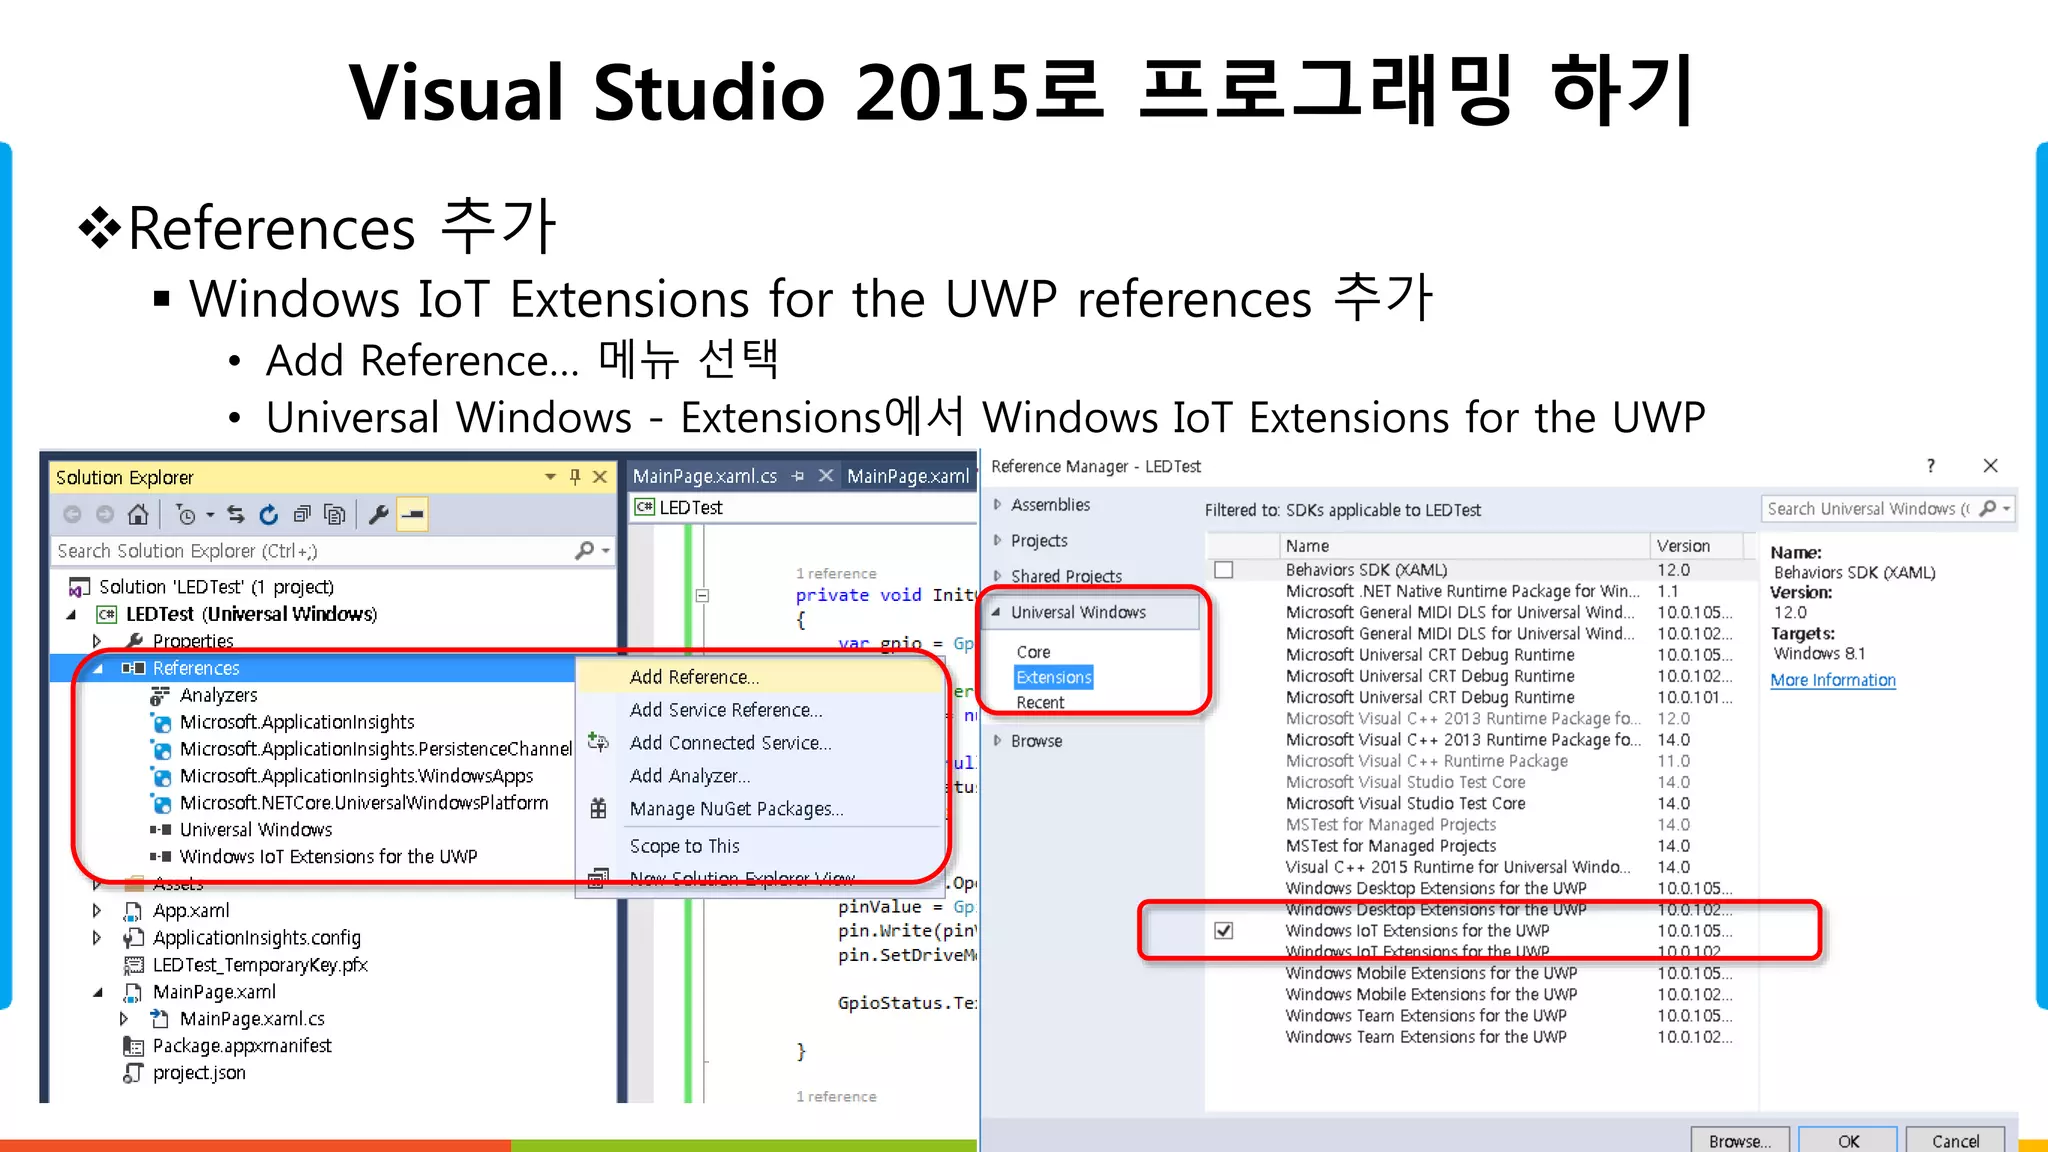This screenshot has height=1152, width=2048.
Task: Click the Name column header
Action: click(1464, 546)
